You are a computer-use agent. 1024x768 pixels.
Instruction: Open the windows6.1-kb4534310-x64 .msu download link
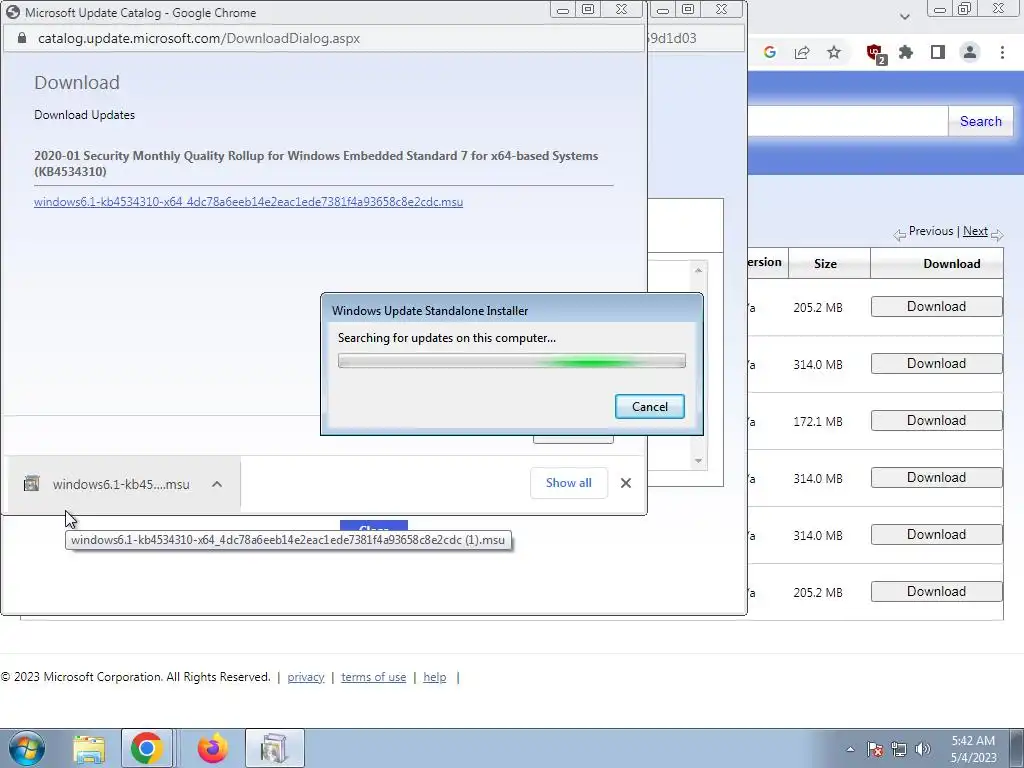pyautogui.click(x=248, y=202)
